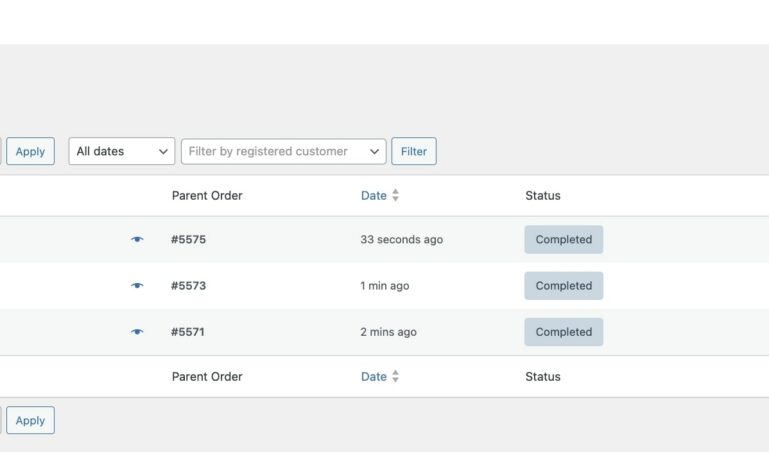Click the sort arrows beside bottom Date header
769x452 pixels.
tap(396, 377)
